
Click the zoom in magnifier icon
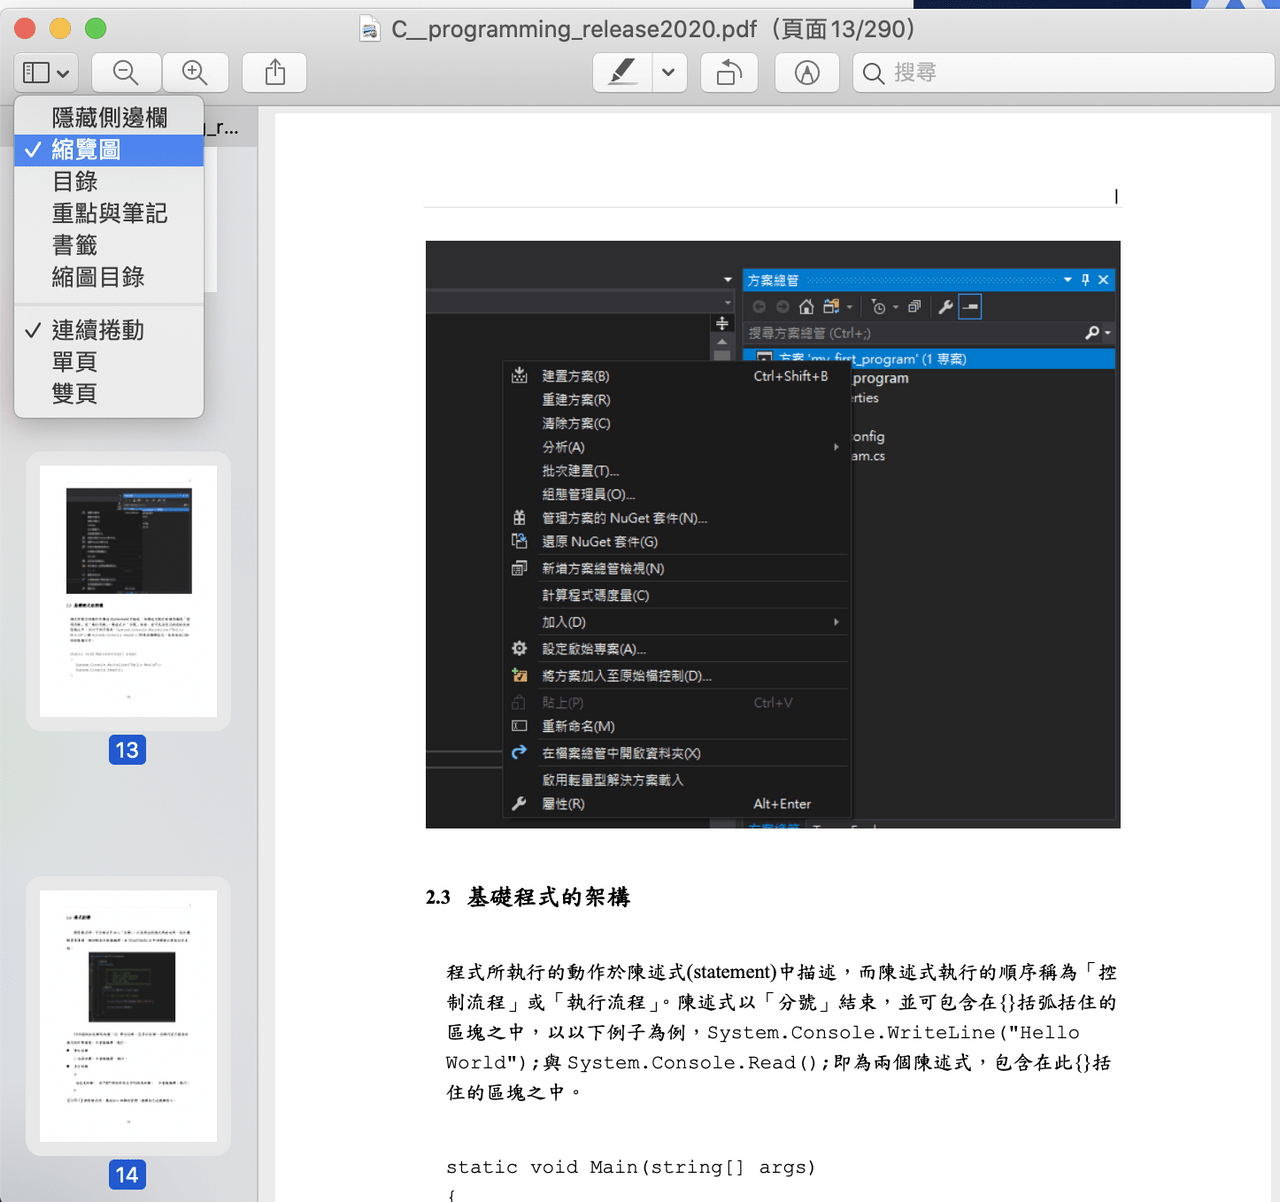[x=195, y=73]
